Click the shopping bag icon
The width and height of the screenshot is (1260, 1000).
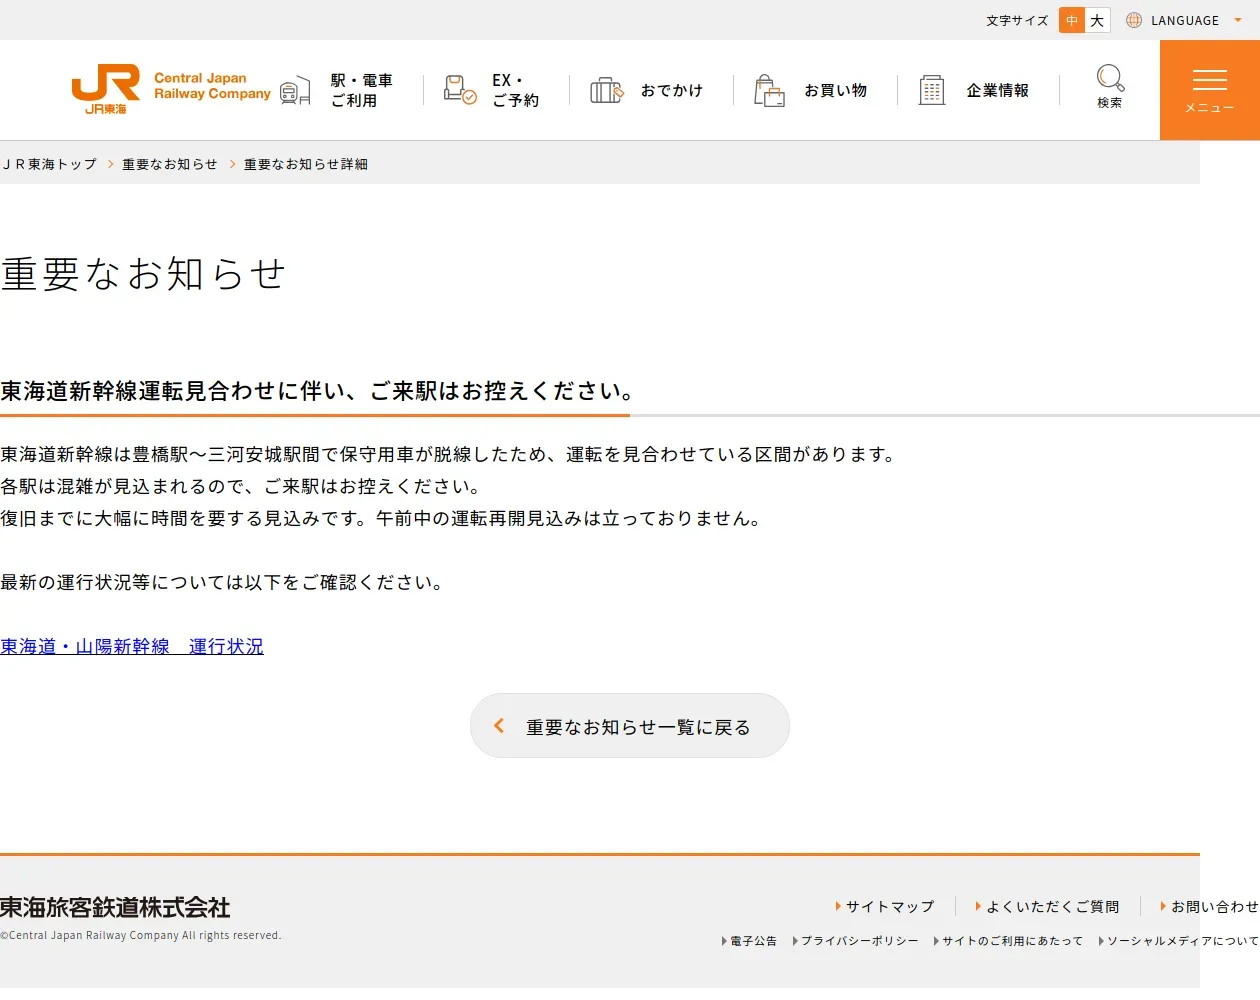(x=769, y=90)
